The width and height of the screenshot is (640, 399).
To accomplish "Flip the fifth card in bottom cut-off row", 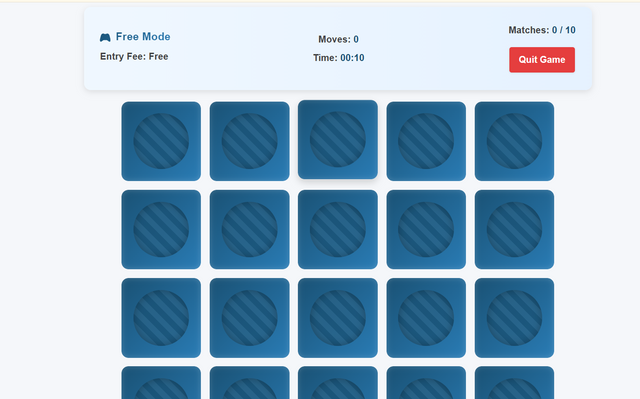I will pos(514,383).
